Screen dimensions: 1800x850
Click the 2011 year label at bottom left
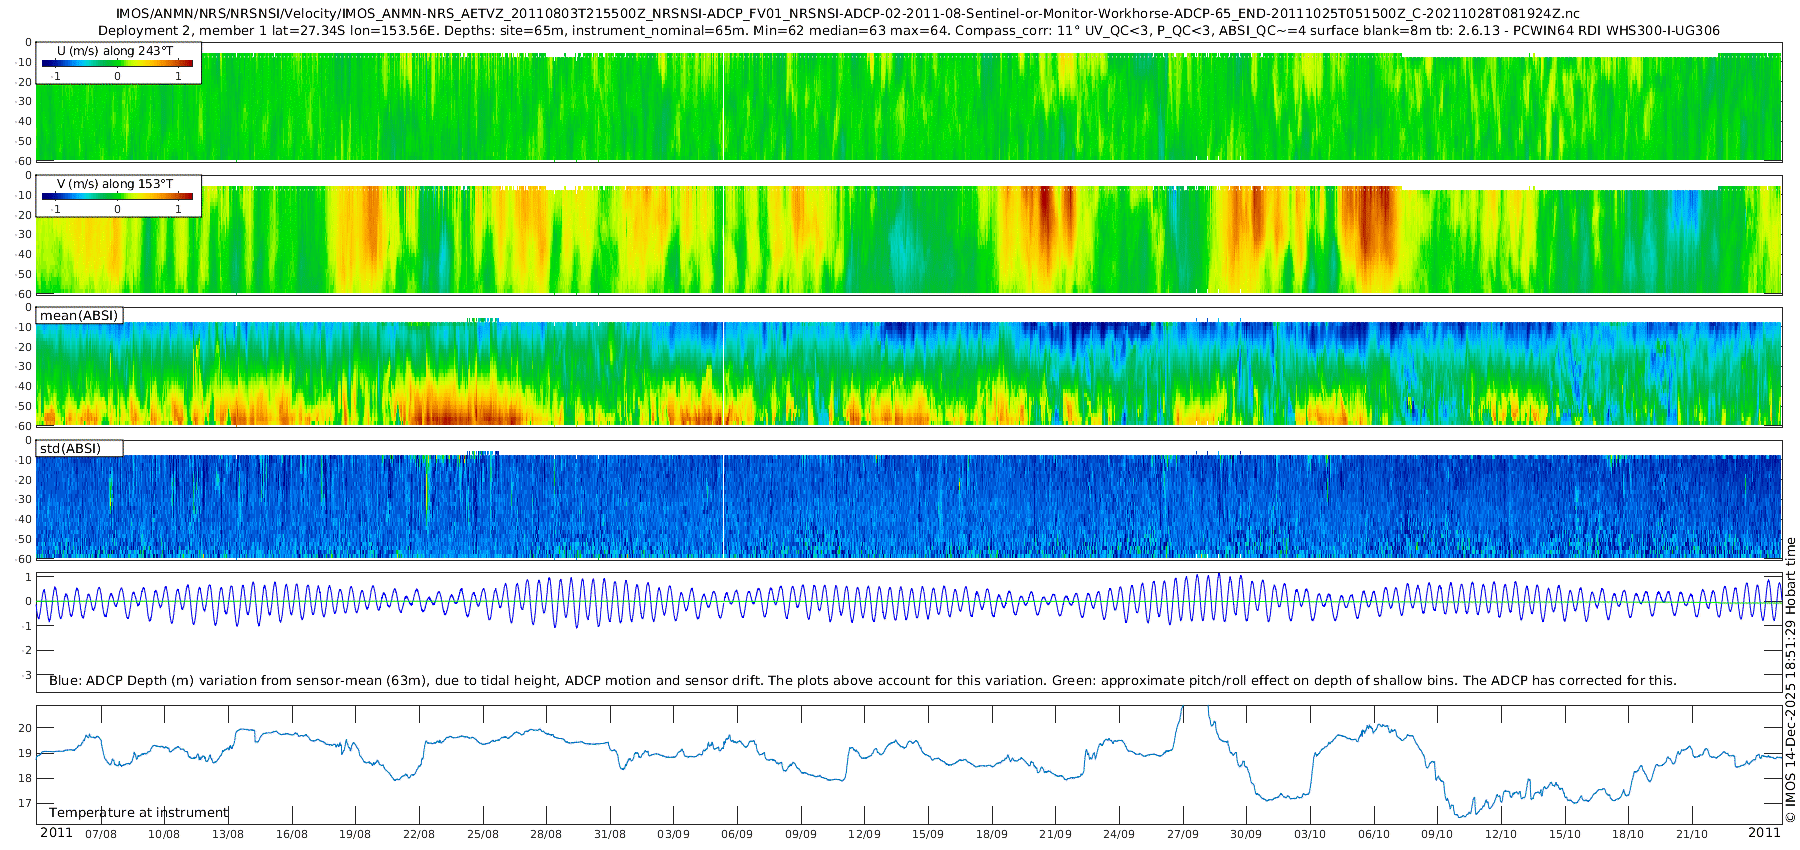click(x=56, y=833)
